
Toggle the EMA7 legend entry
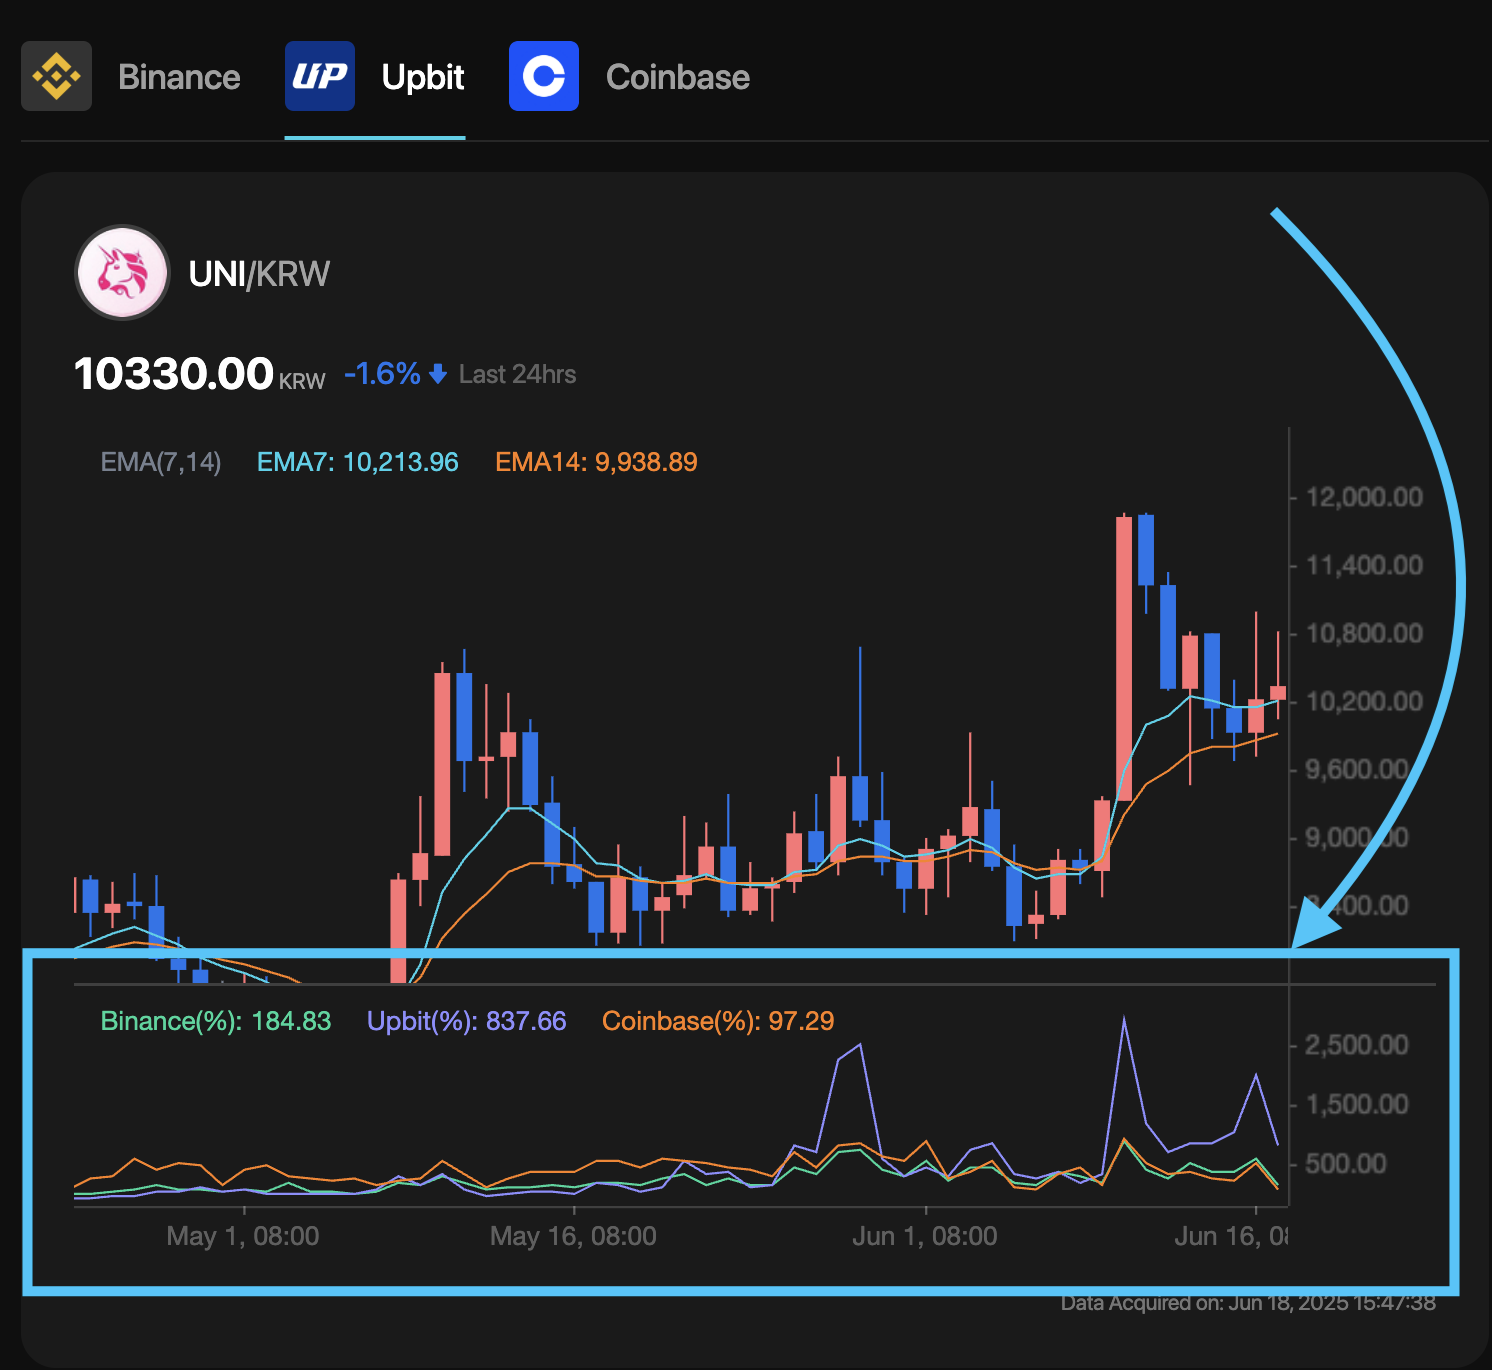pos(357,462)
